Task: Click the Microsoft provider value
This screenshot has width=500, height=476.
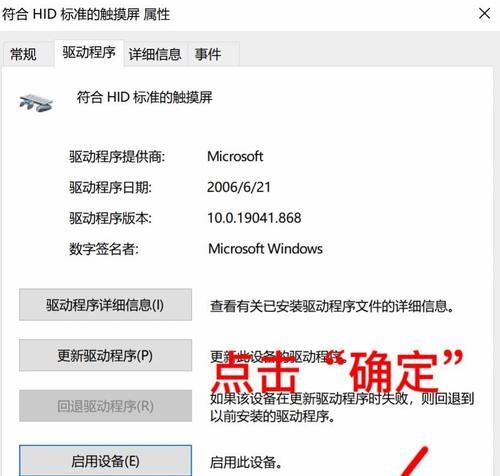Action: click(235, 156)
